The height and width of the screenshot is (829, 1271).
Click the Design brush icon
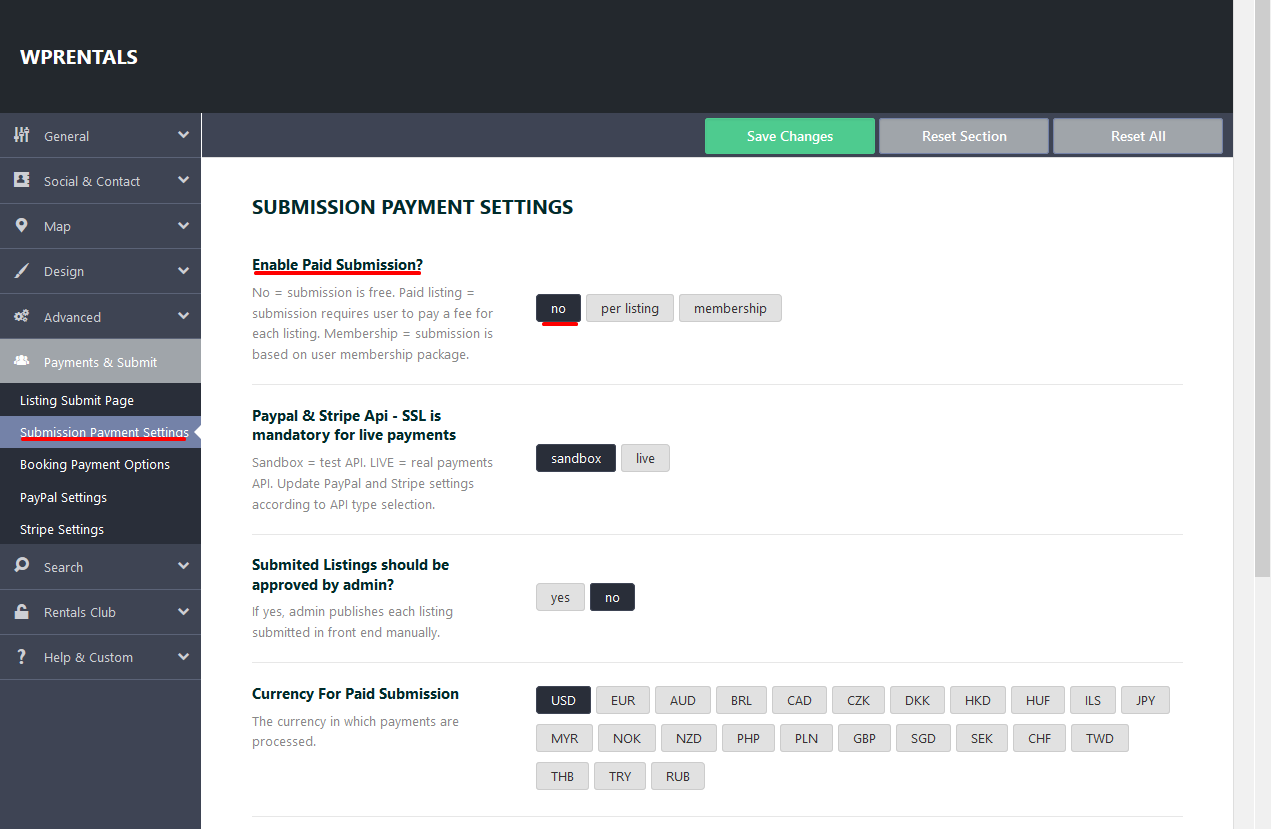coord(21,270)
